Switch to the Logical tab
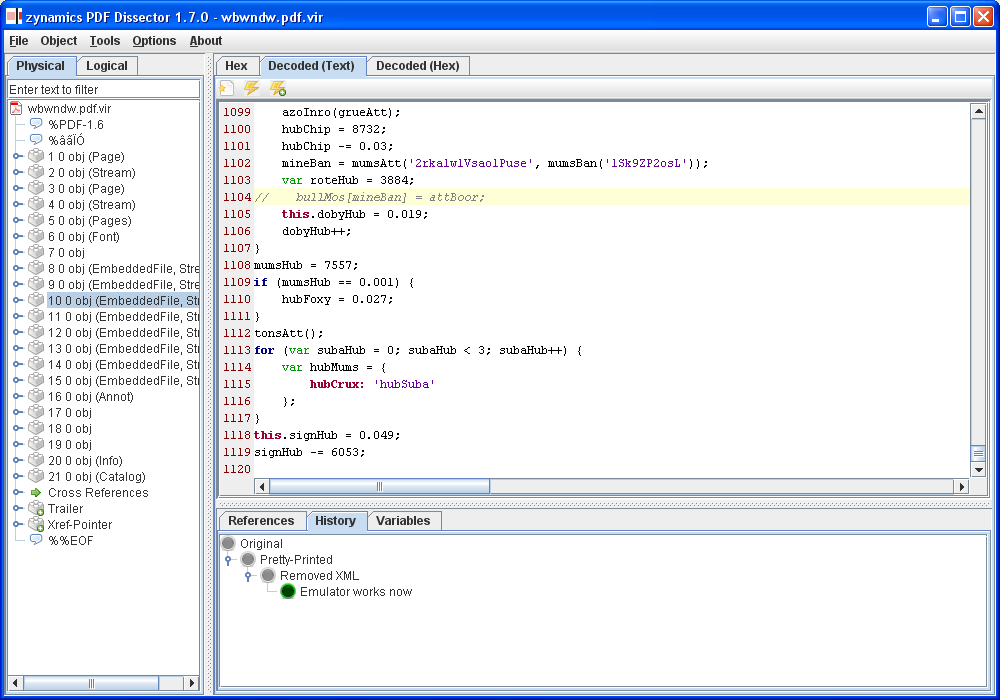Screen dimensions: 1000x700 click(107, 66)
